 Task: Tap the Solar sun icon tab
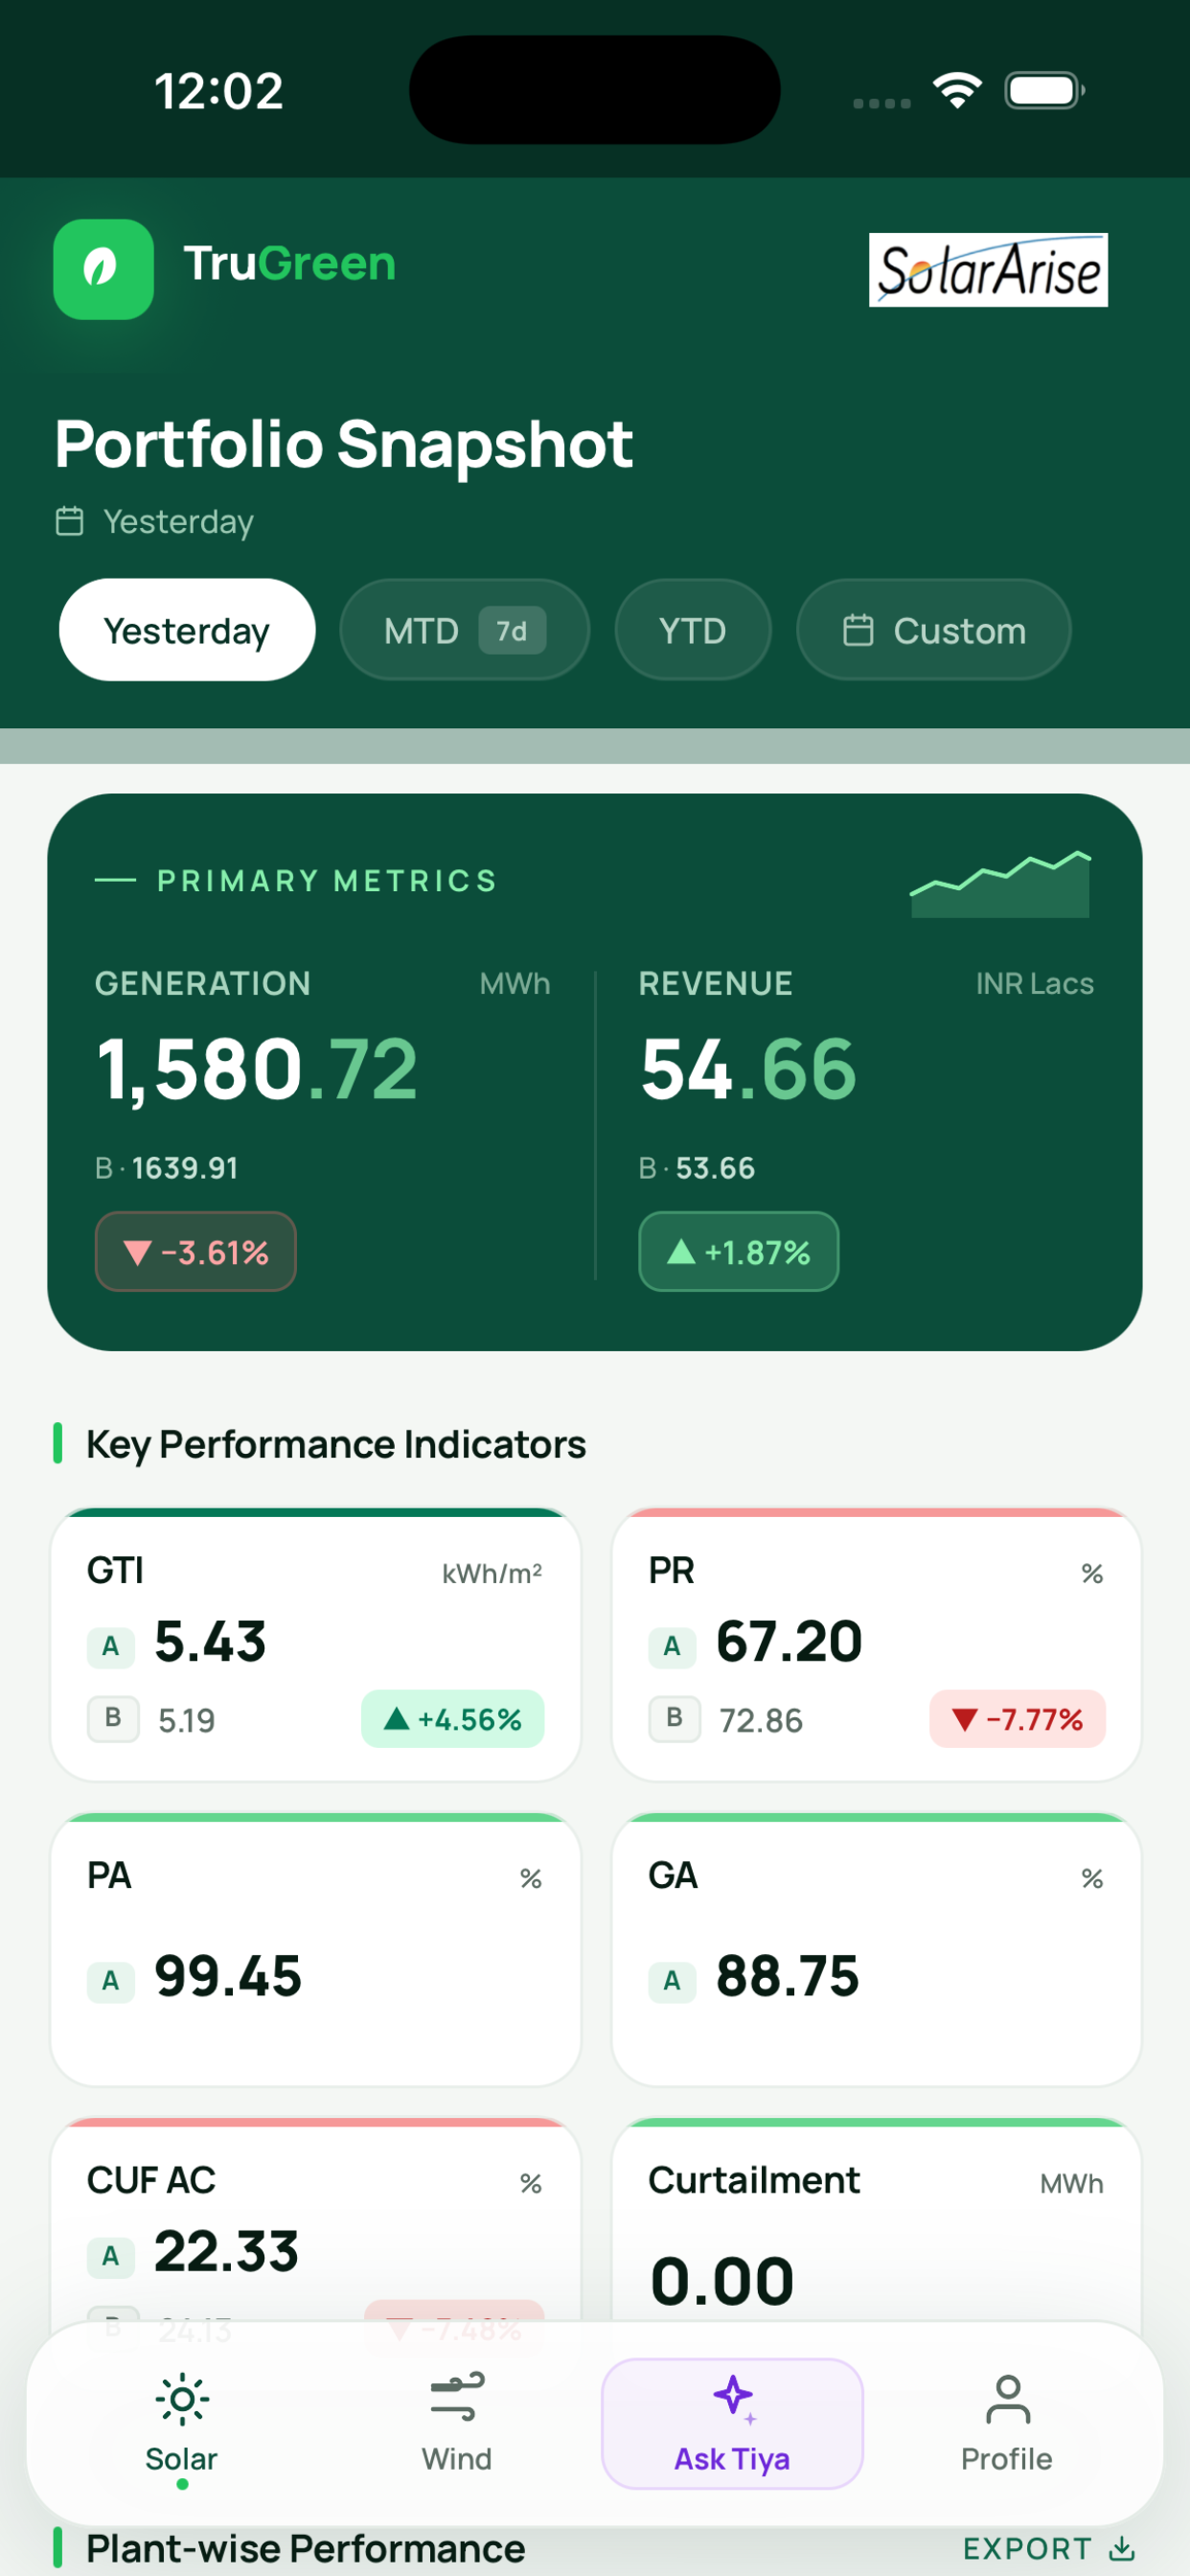182,2399
